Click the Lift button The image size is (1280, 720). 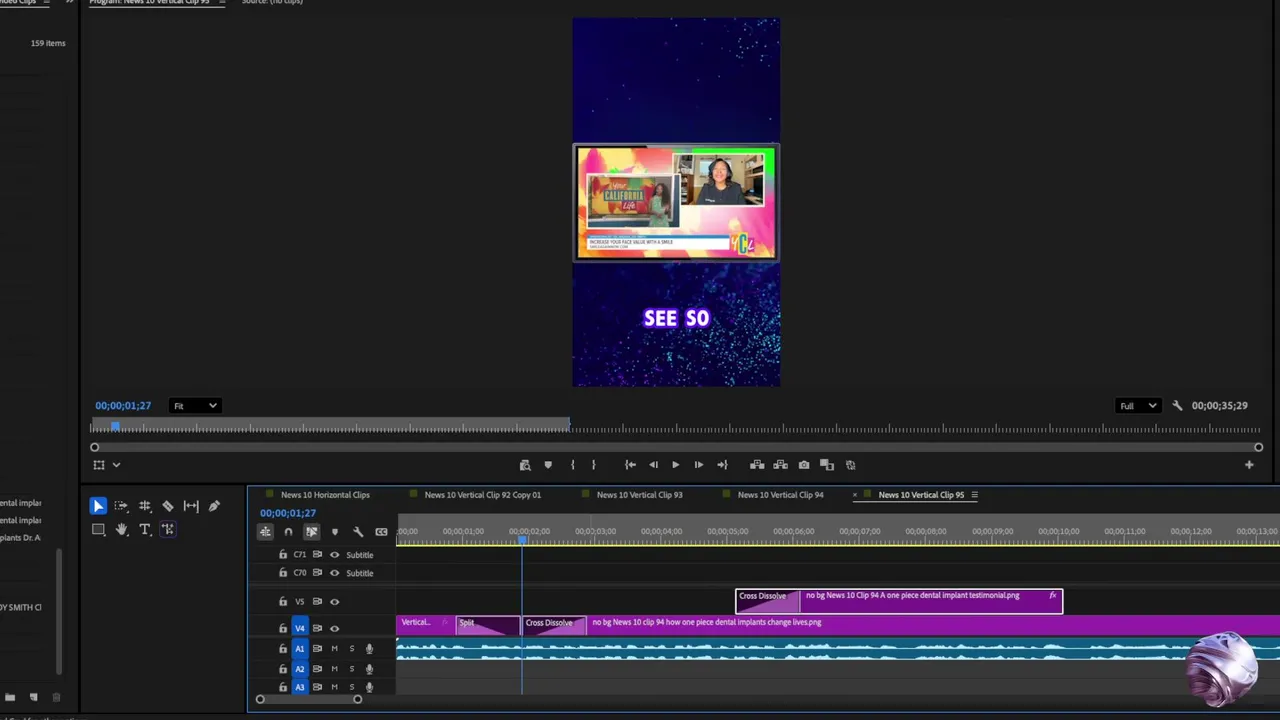[x=757, y=465]
